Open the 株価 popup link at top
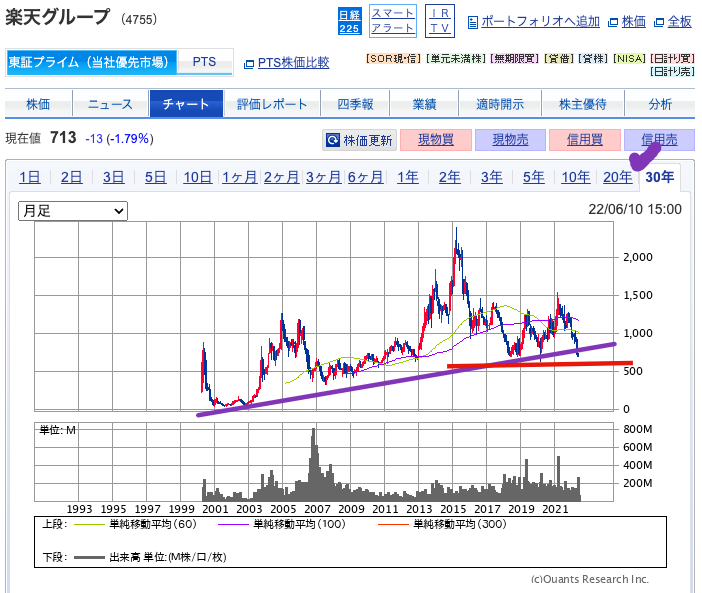The image size is (702, 593). click(634, 21)
